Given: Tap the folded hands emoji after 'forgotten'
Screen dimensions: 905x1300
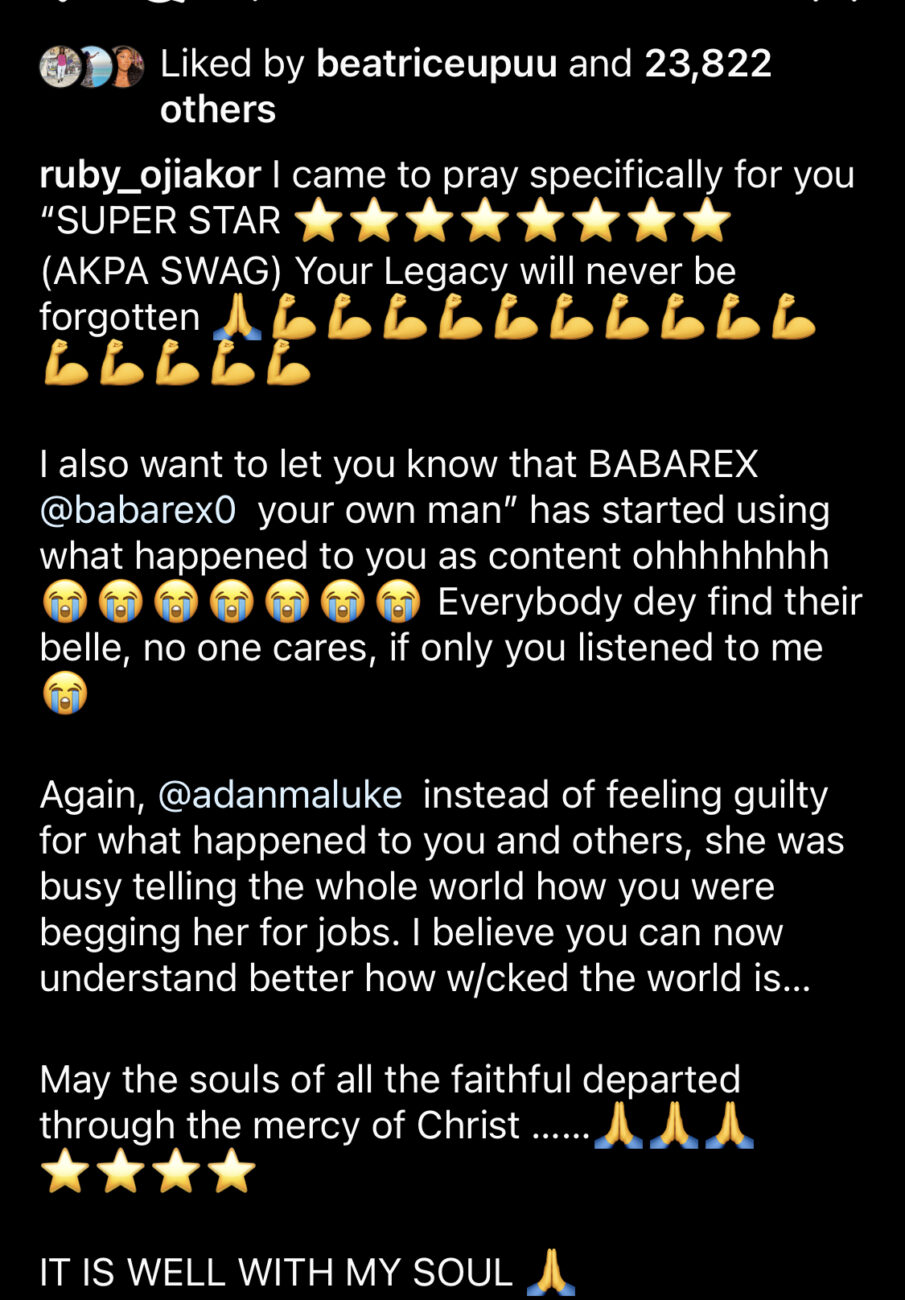Looking at the screenshot, I should click(x=237, y=318).
